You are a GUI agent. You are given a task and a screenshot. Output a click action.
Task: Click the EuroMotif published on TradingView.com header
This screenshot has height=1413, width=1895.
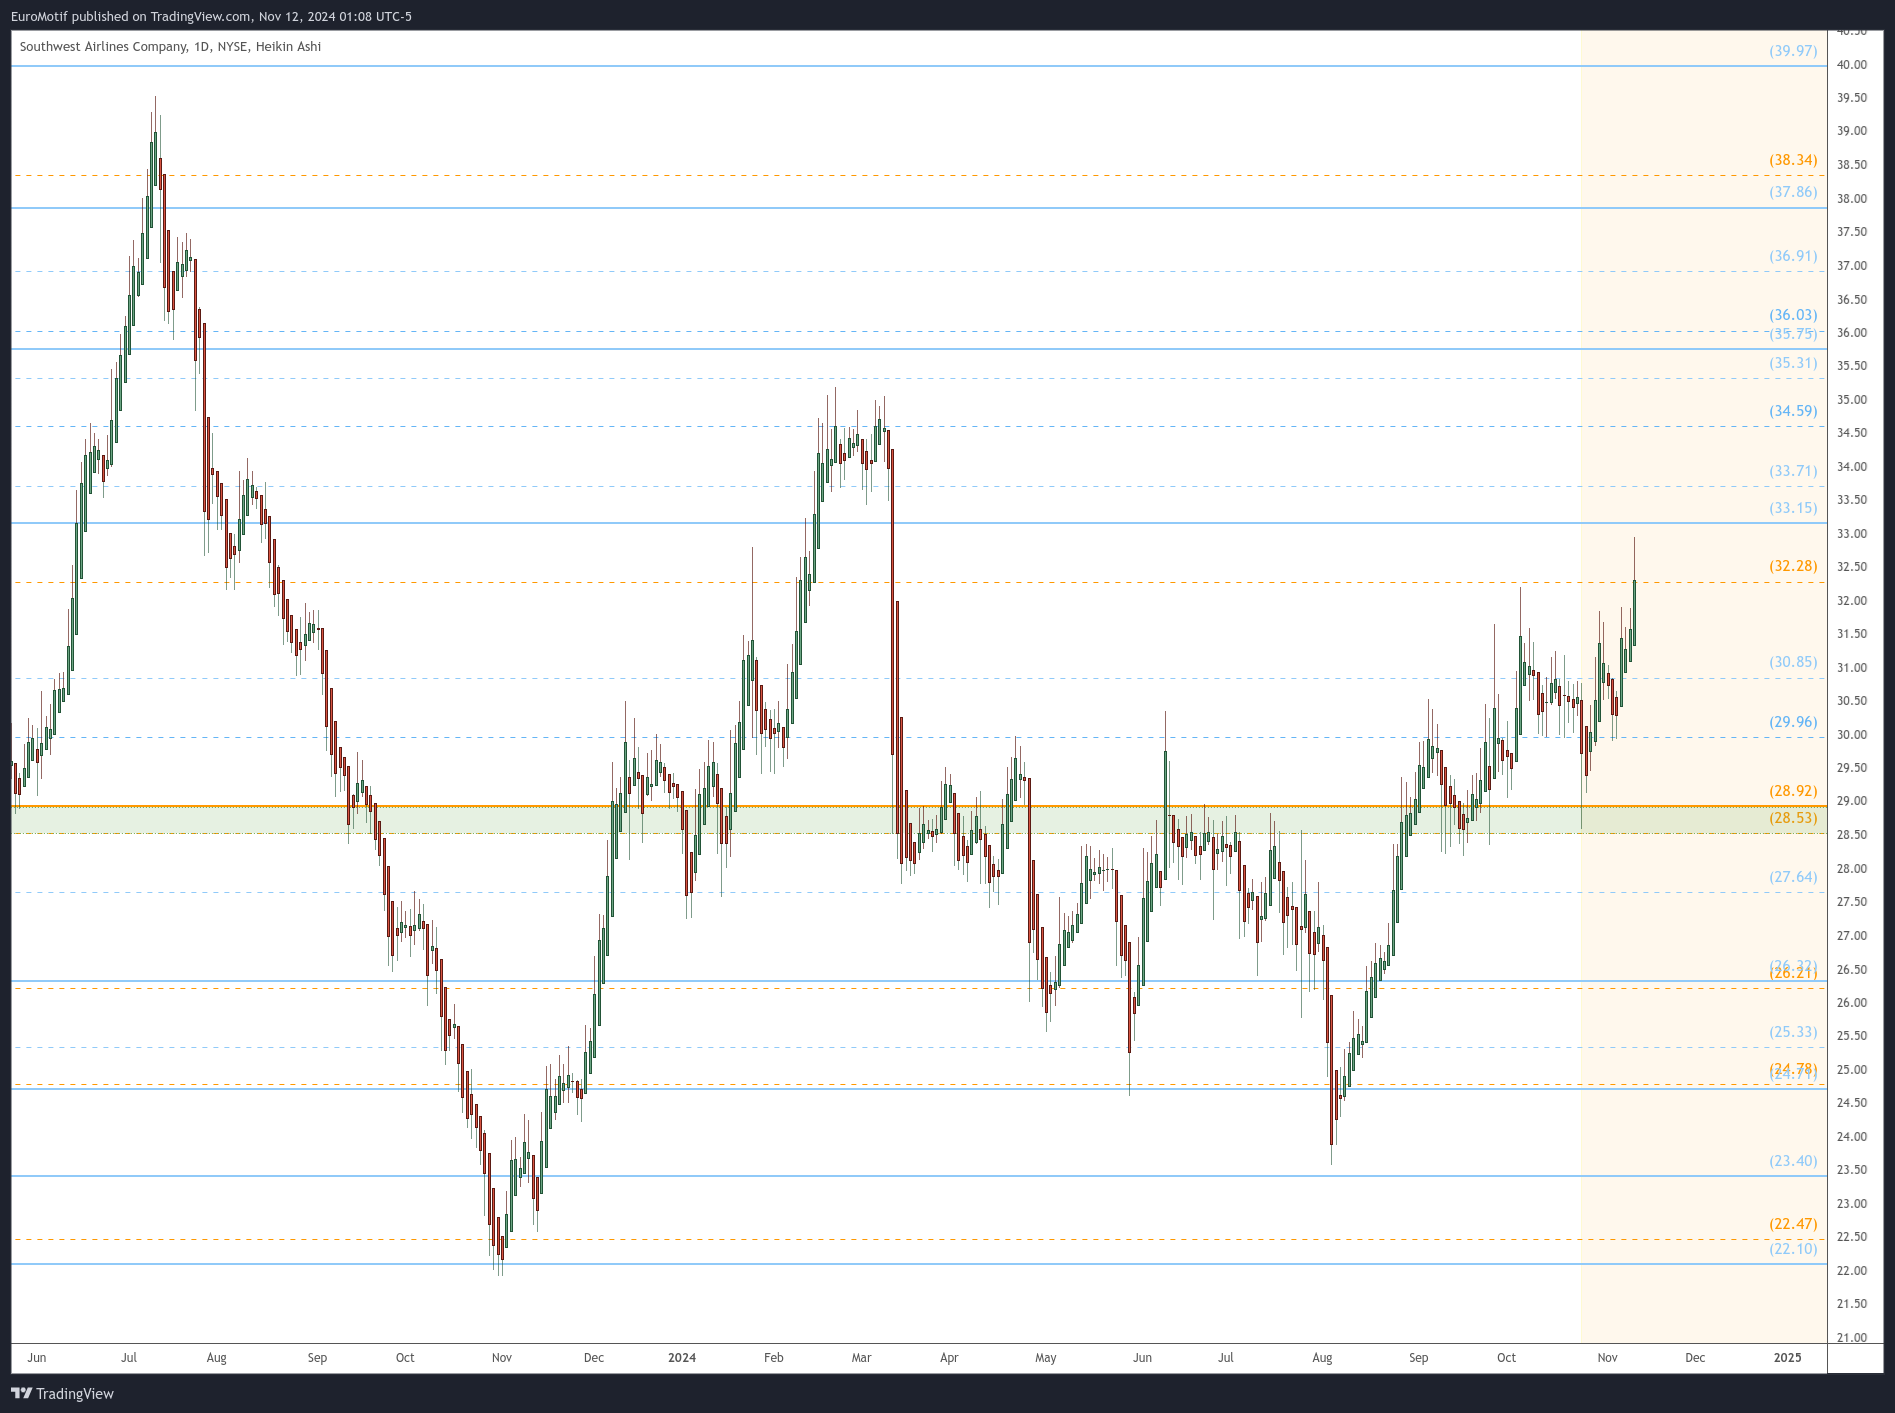pos(211,16)
